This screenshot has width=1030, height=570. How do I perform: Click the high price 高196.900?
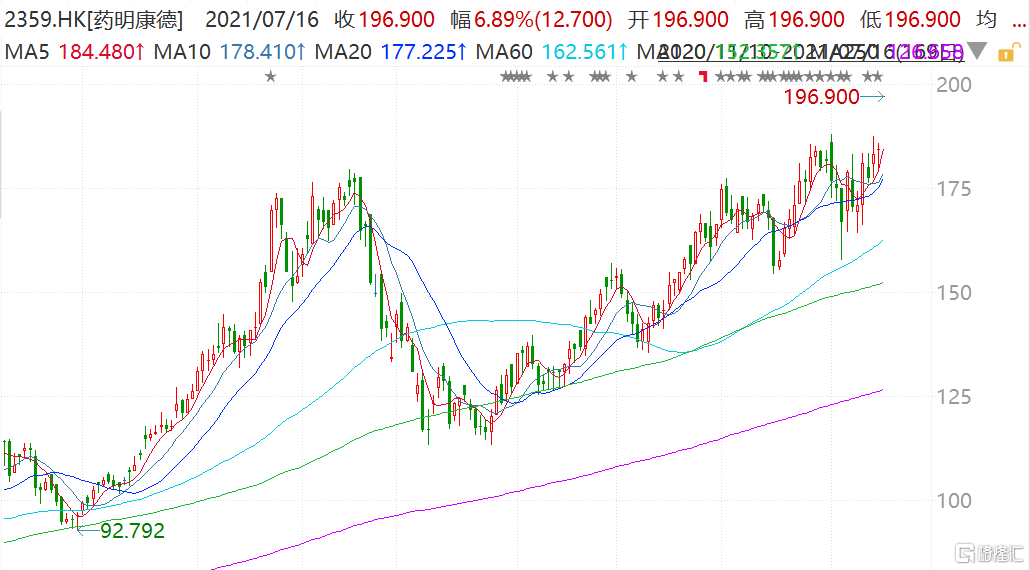coord(795,20)
